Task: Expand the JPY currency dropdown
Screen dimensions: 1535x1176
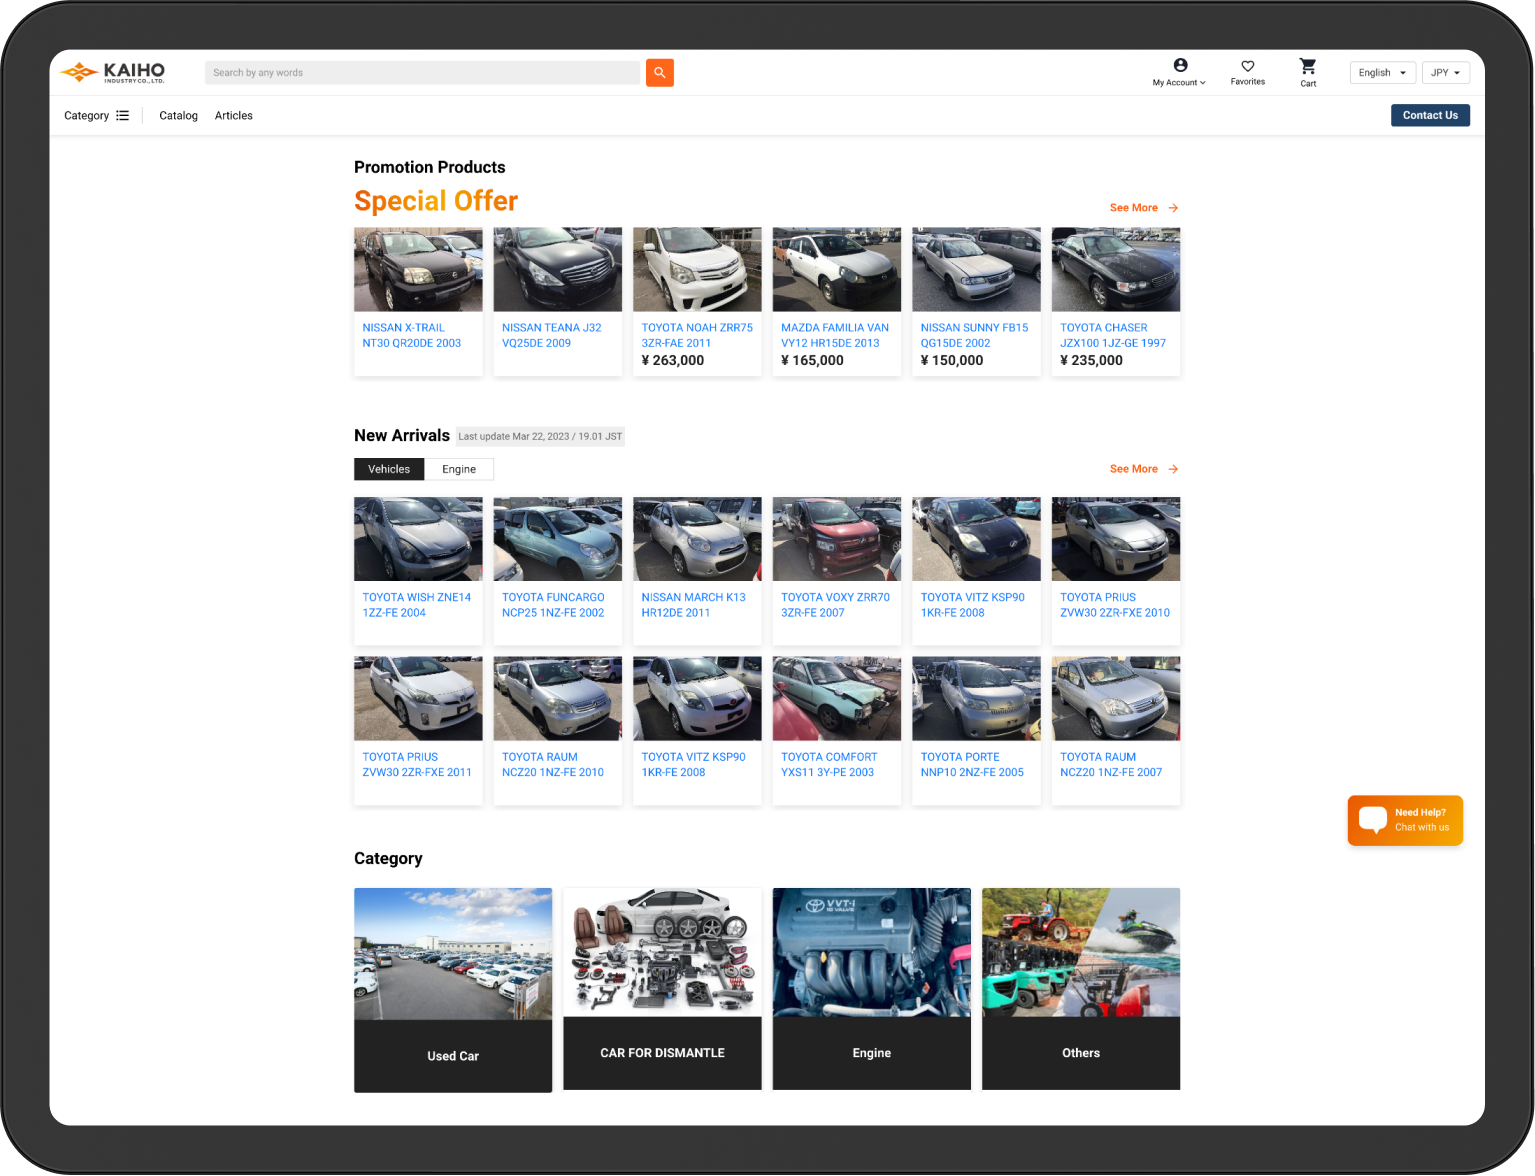Action: tap(1445, 73)
